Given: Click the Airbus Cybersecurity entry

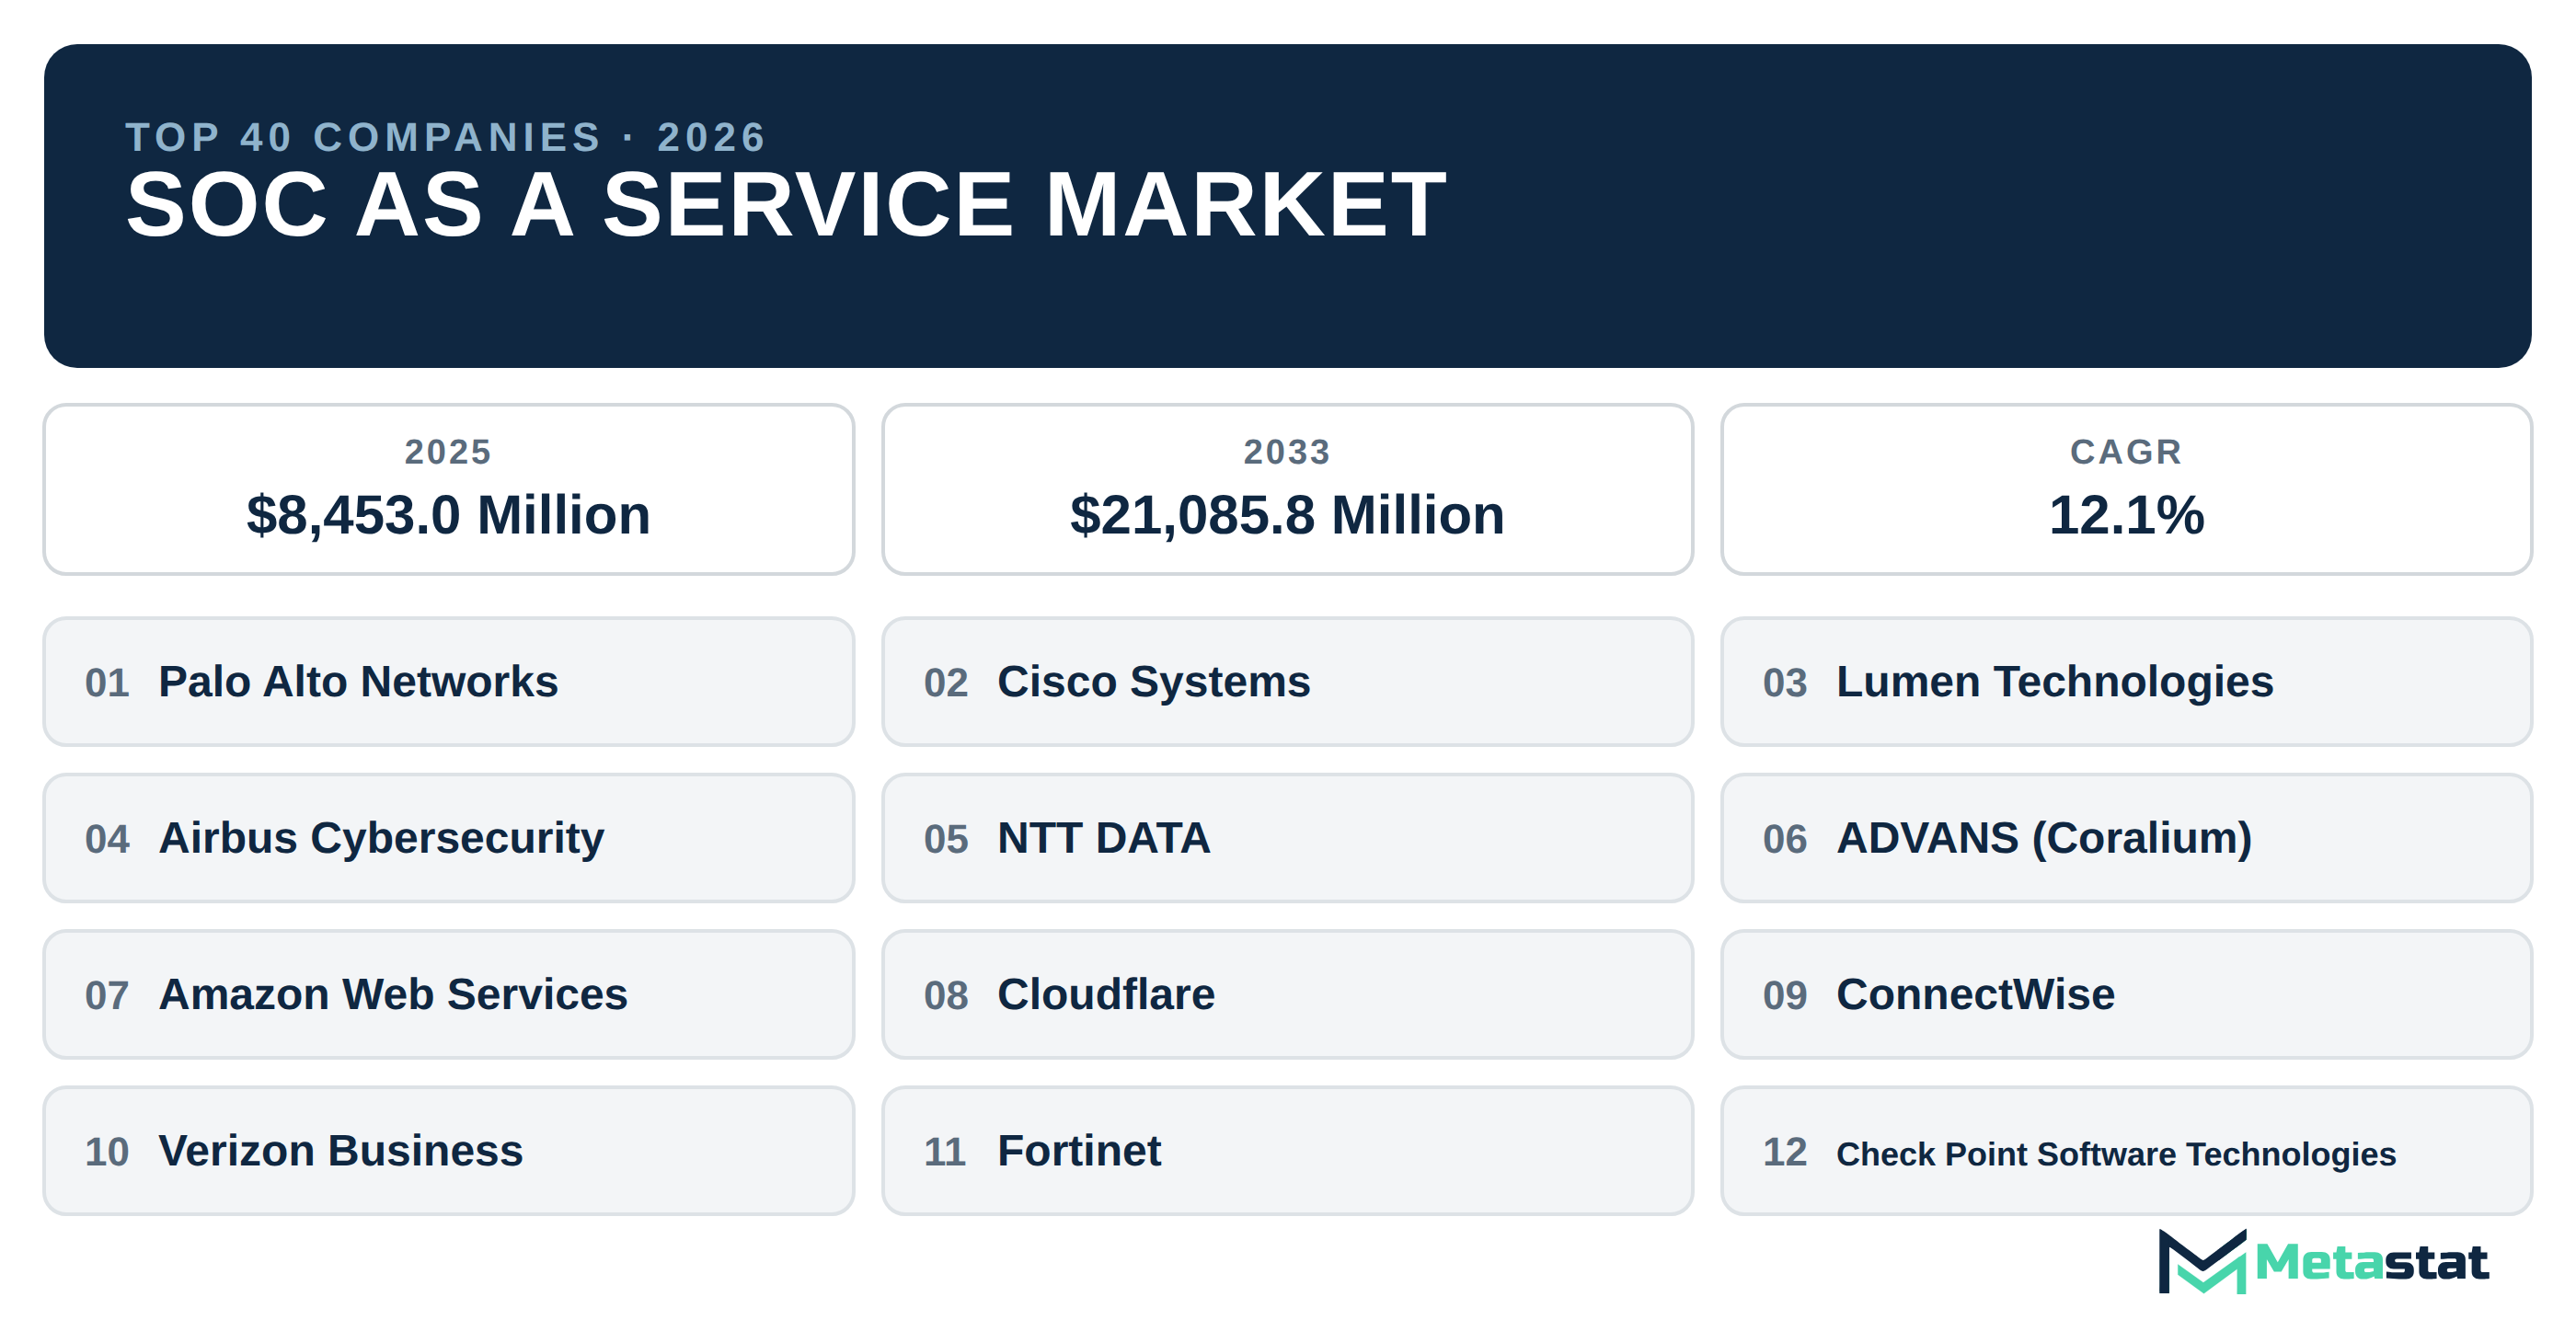Looking at the screenshot, I should [448, 838].
